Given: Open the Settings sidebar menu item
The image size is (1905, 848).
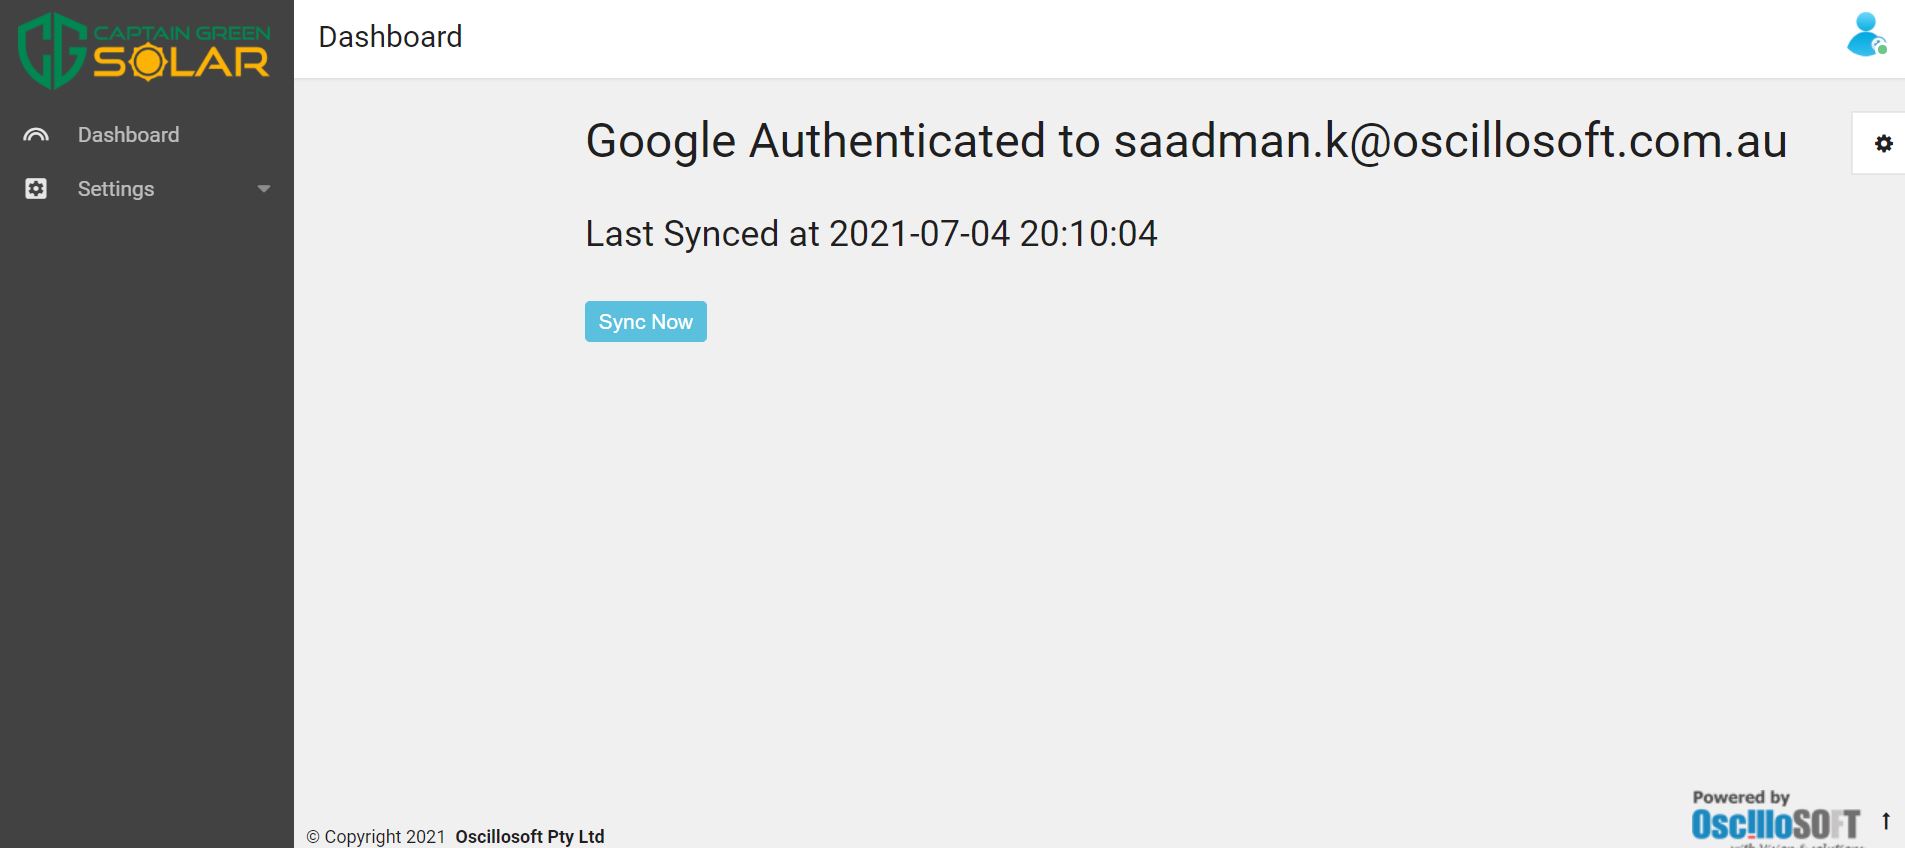Looking at the screenshot, I should [116, 189].
